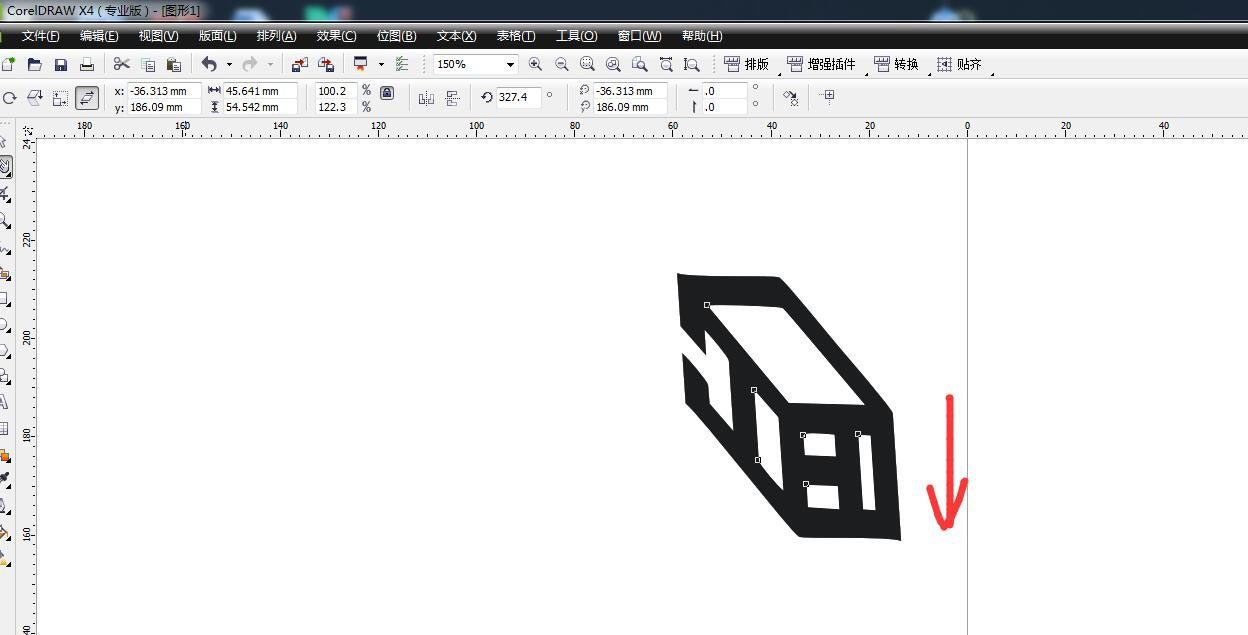This screenshot has width=1248, height=635.
Task: Click the Cut scissors icon
Action: coord(121,64)
